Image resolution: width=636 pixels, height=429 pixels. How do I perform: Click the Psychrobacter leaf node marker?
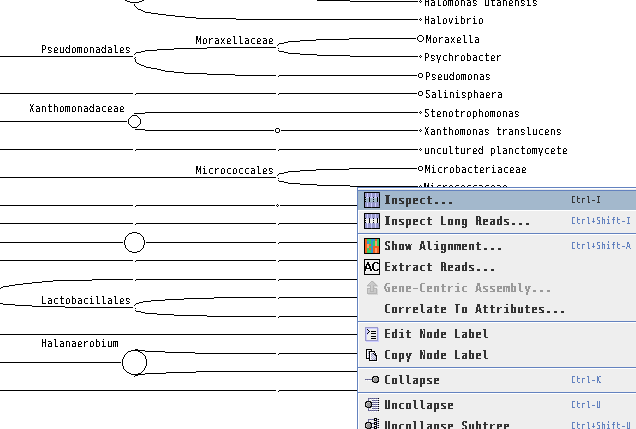point(421,57)
